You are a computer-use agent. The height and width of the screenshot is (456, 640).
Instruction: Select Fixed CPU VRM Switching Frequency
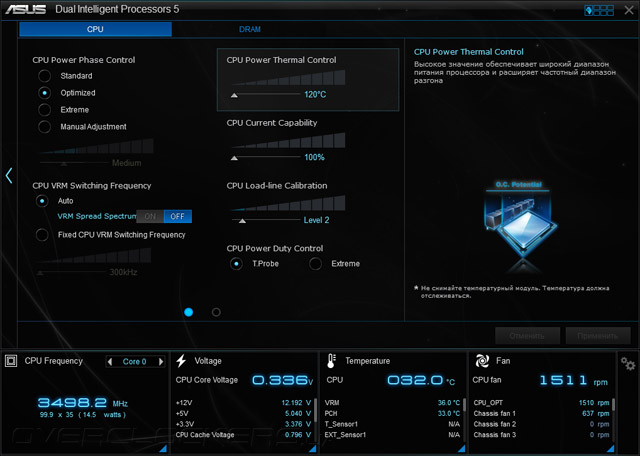[x=42, y=235]
